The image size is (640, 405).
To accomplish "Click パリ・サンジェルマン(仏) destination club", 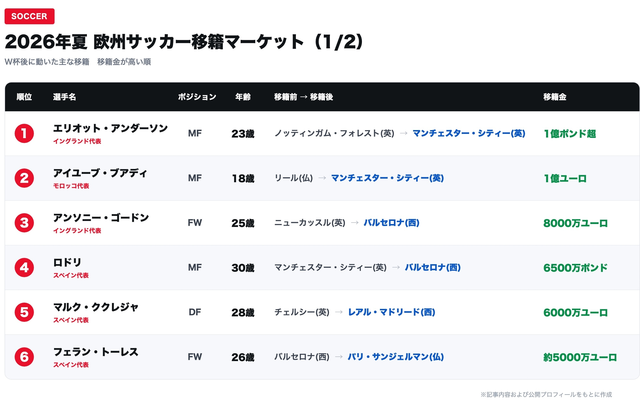I will (396, 357).
